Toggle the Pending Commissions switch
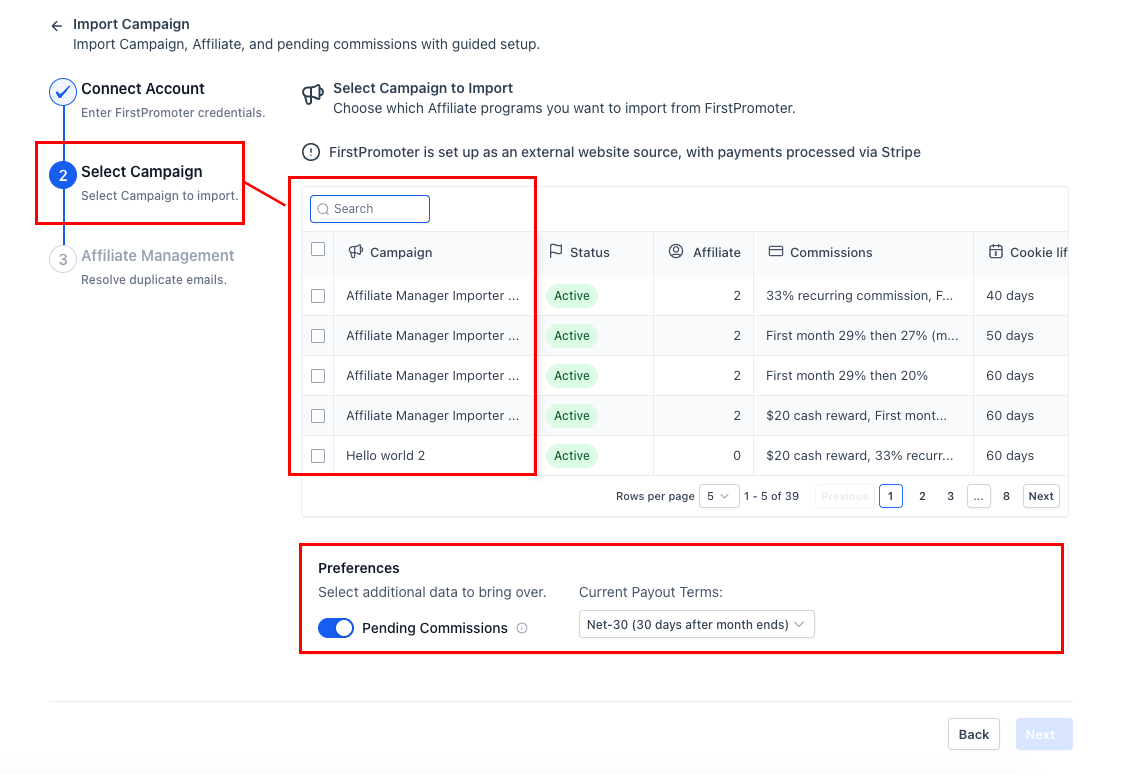The width and height of the screenshot is (1121, 774). tap(336, 628)
